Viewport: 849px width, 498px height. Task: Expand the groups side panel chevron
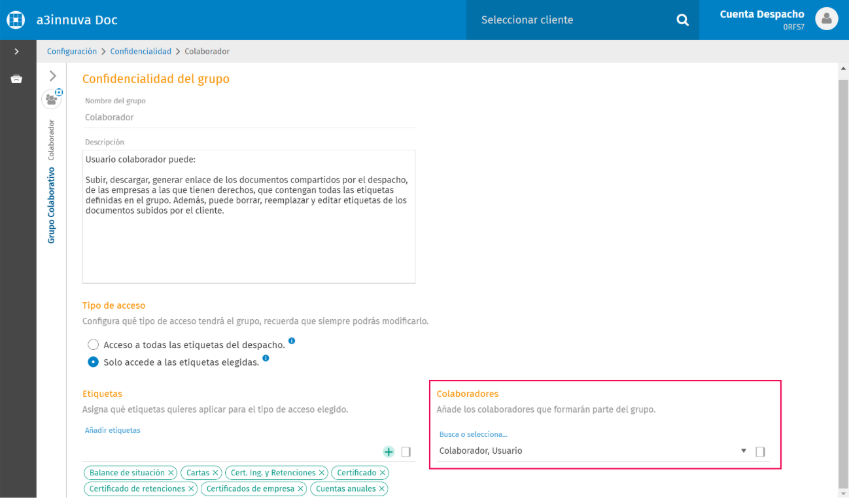click(x=53, y=75)
